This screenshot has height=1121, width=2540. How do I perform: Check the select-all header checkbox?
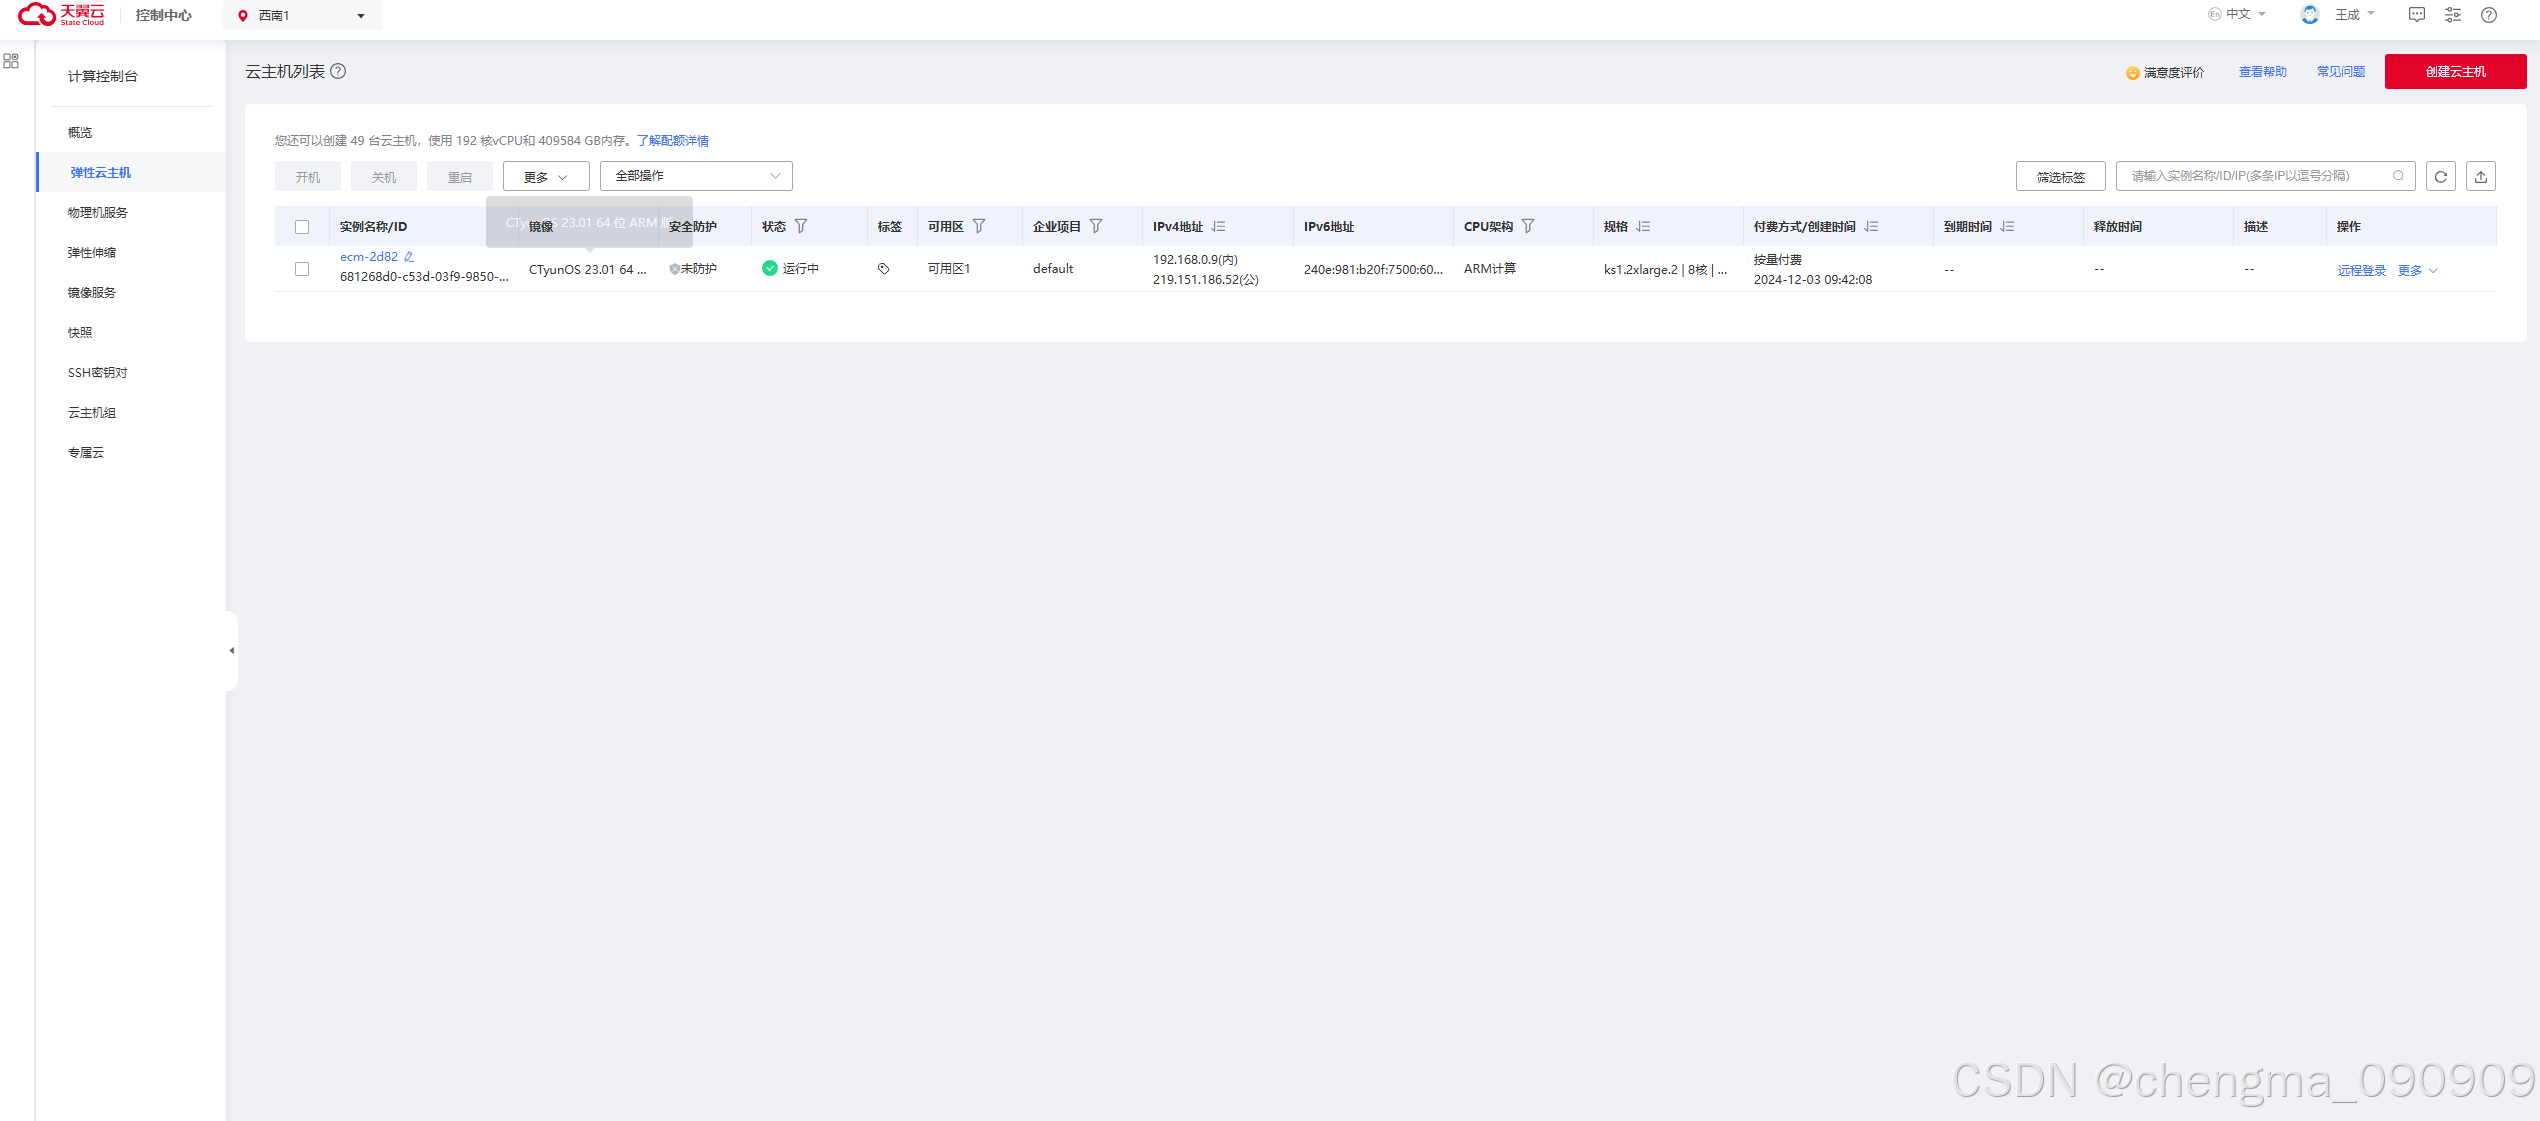(302, 227)
